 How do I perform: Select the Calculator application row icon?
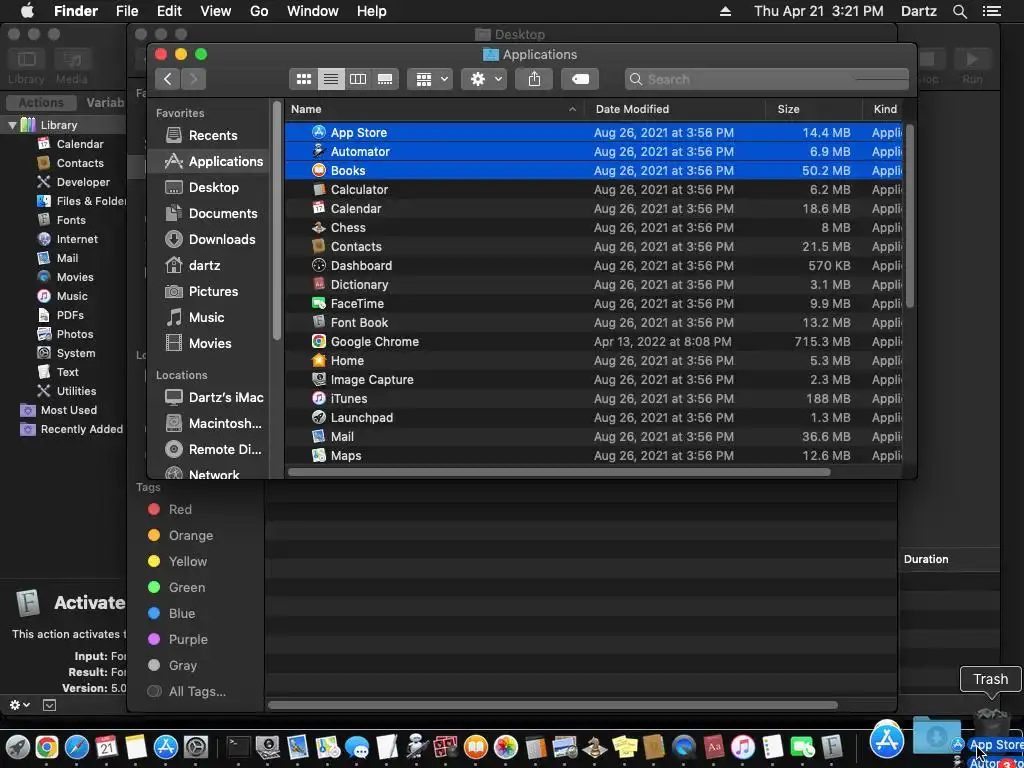click(319, 189)
